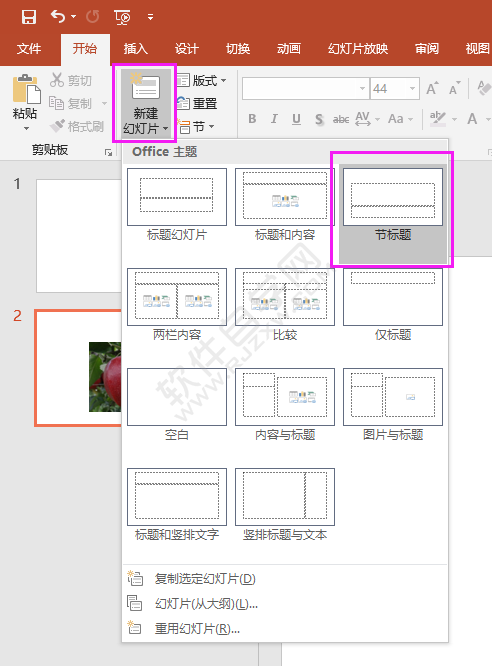Open clipboard pane launcher icon
The width and height of the screenshot is (492, 666).
coord(108,152)
